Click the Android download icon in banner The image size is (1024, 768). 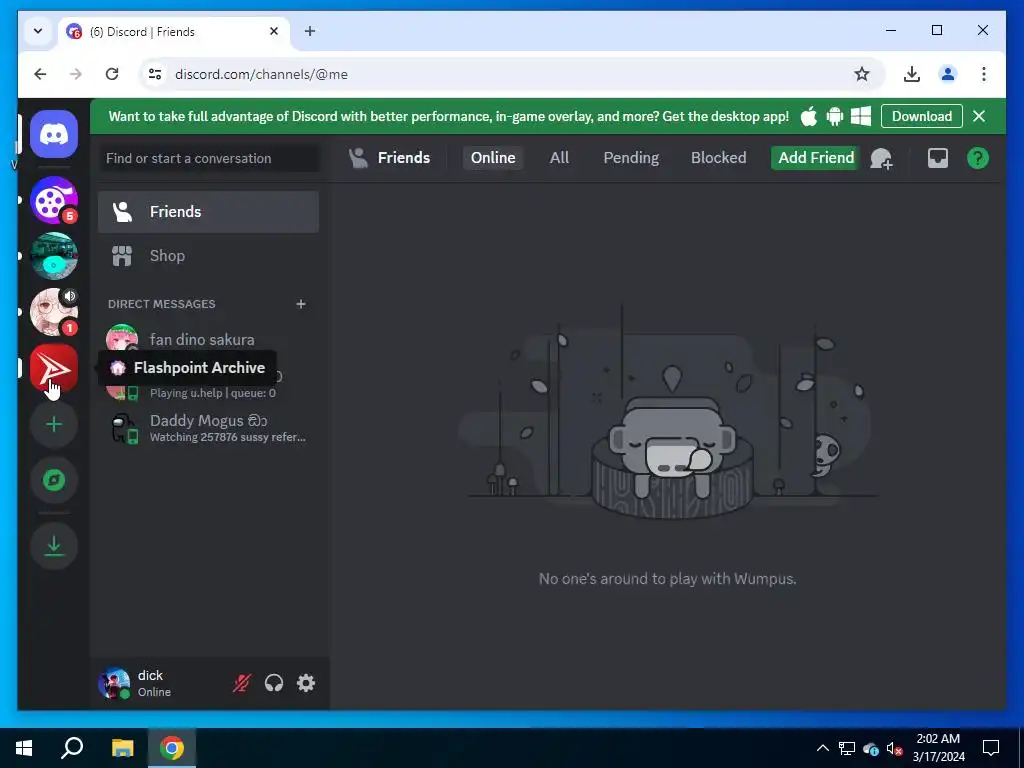click(x=835, y=116)
